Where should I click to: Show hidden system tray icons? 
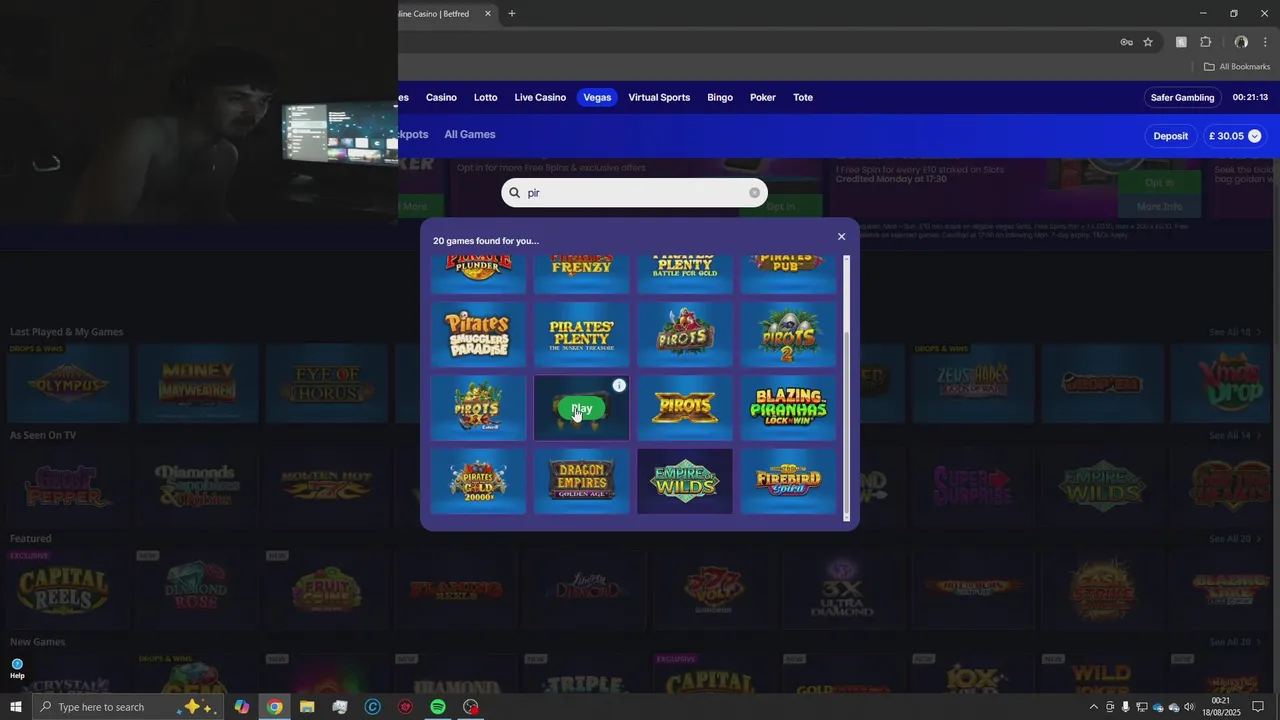point(1093,707)
